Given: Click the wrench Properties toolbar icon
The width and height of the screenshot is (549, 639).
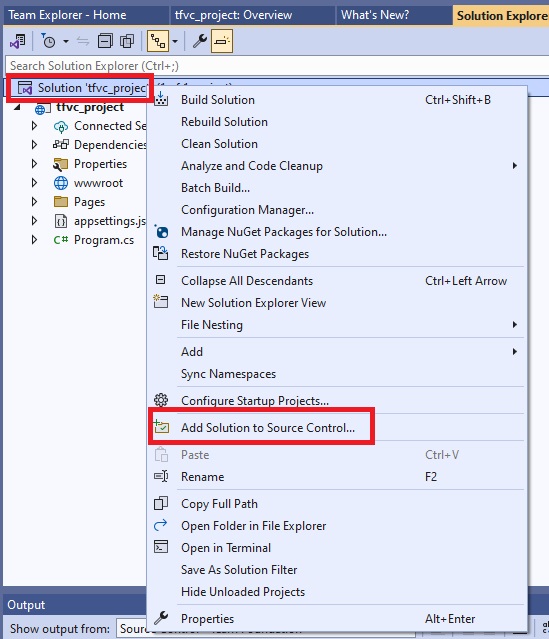Looking at the screenshot, I should tap(200, 41).
